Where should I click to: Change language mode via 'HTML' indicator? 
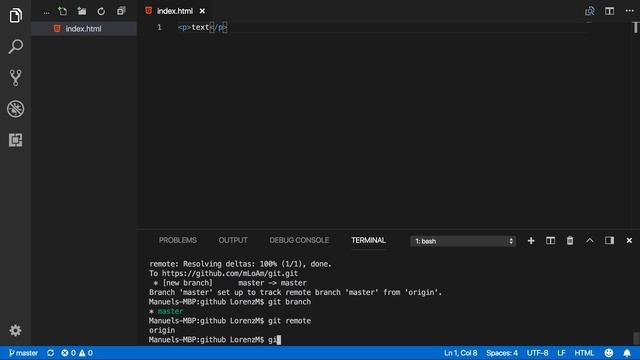pos(584,353)
